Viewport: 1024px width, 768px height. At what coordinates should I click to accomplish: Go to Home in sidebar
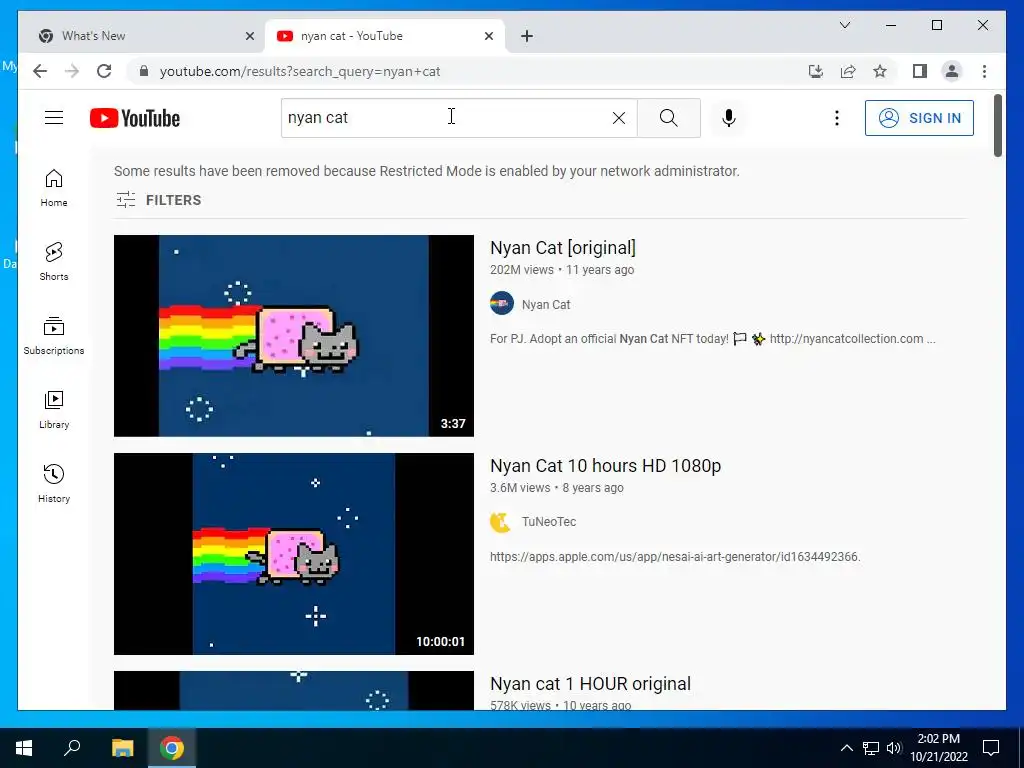(x=54, y=188)
